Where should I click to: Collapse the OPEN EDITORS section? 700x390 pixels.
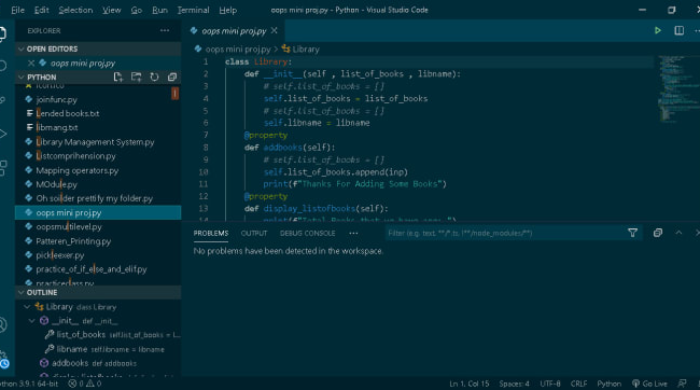pyautogui.click(x=21, y=49)
